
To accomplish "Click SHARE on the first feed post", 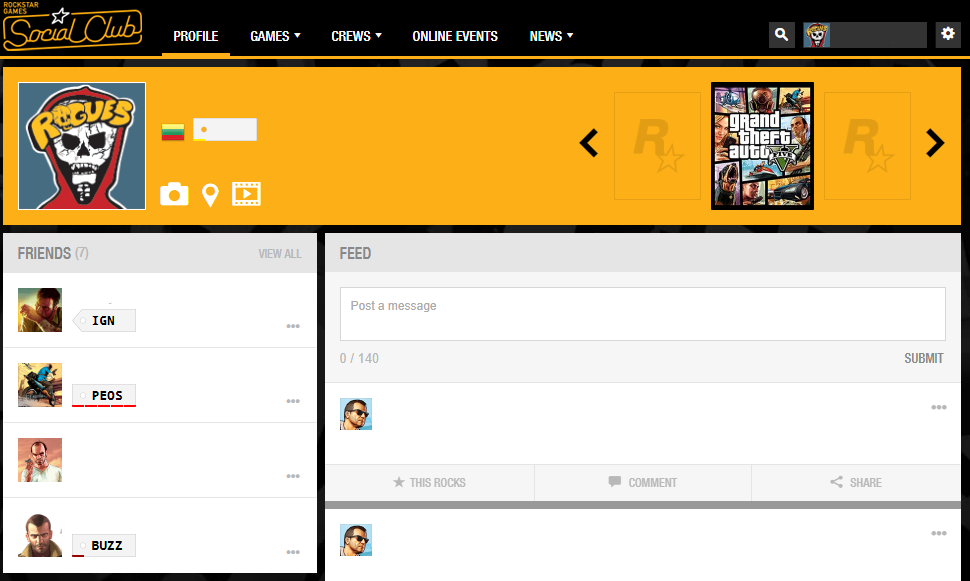I will pyautogui.click(x=856, y=483).
